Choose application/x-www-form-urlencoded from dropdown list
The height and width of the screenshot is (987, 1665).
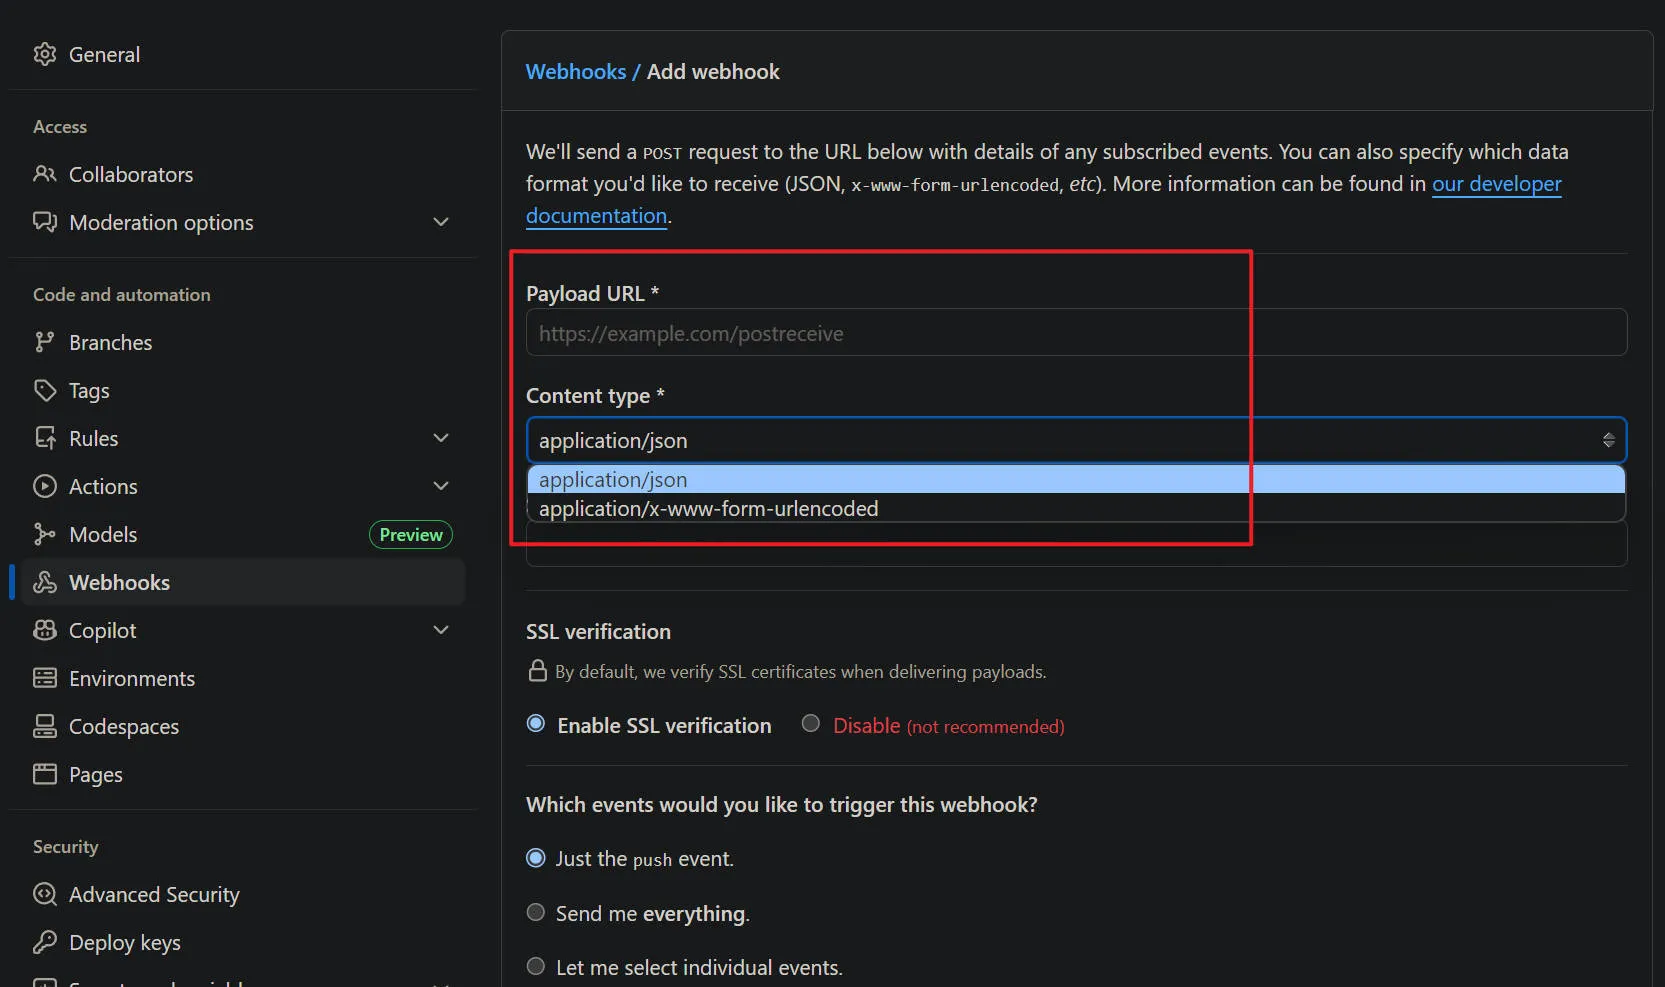click(x=708, y=509)
